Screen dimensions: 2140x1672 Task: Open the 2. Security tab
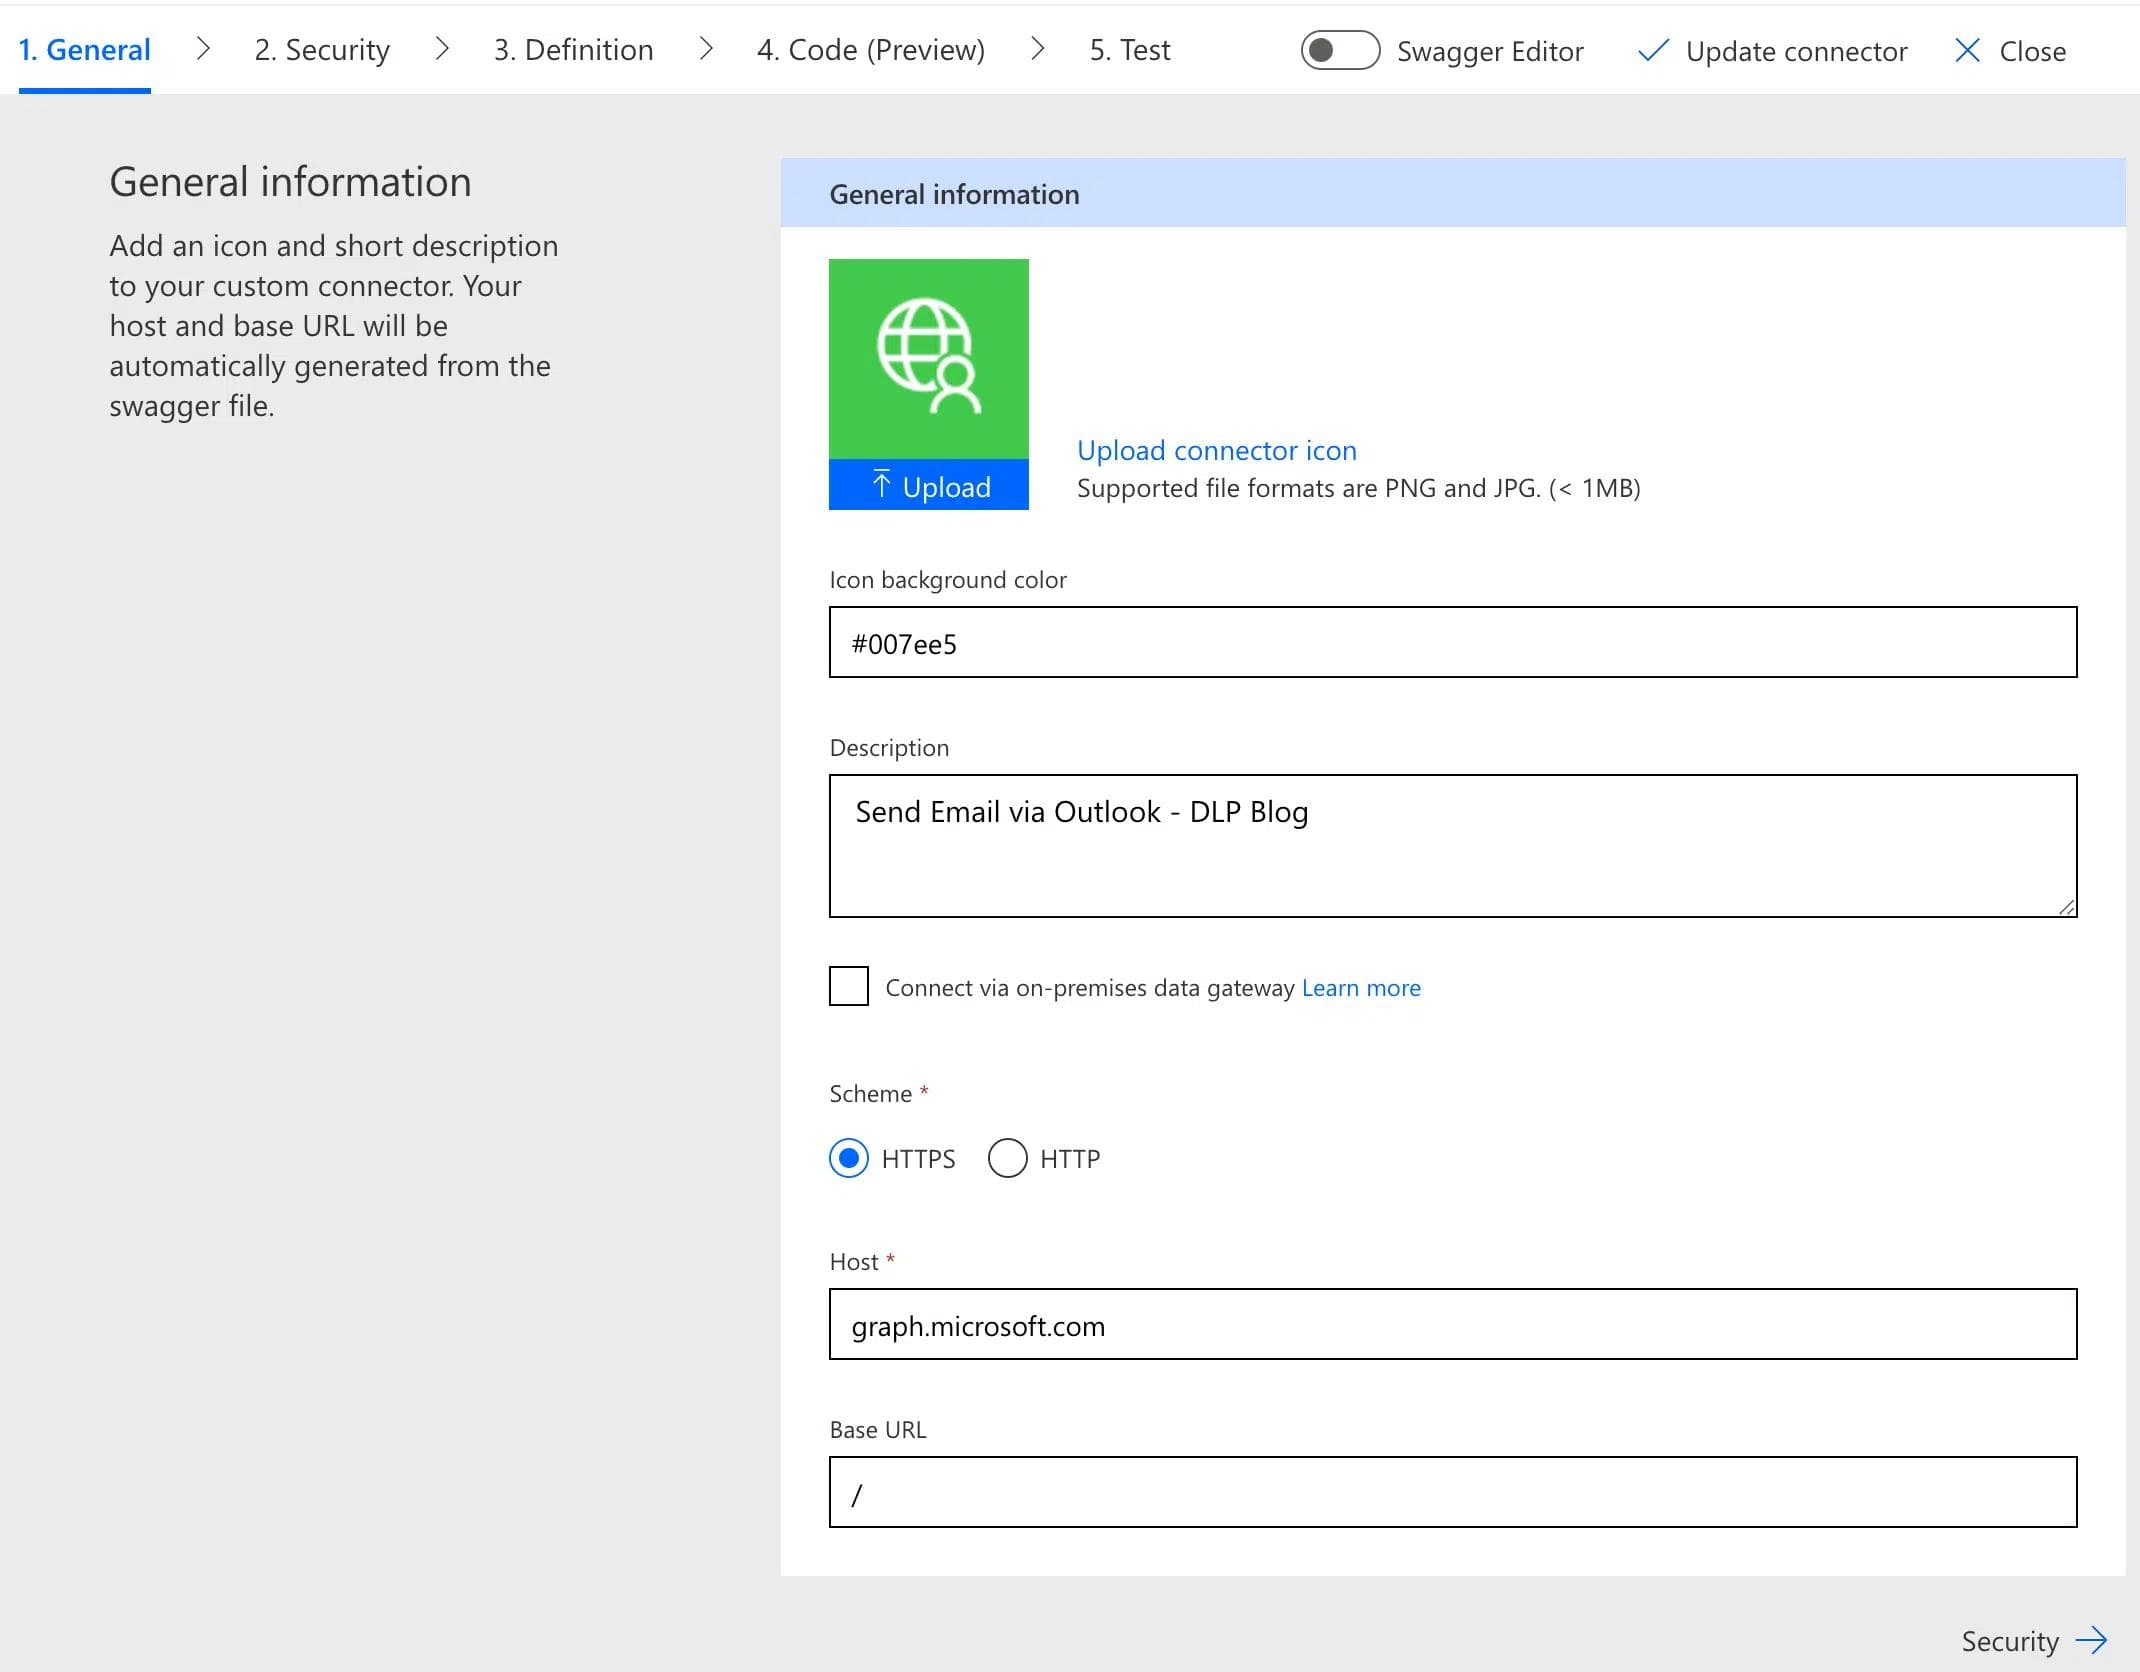(x=322, y=50)
